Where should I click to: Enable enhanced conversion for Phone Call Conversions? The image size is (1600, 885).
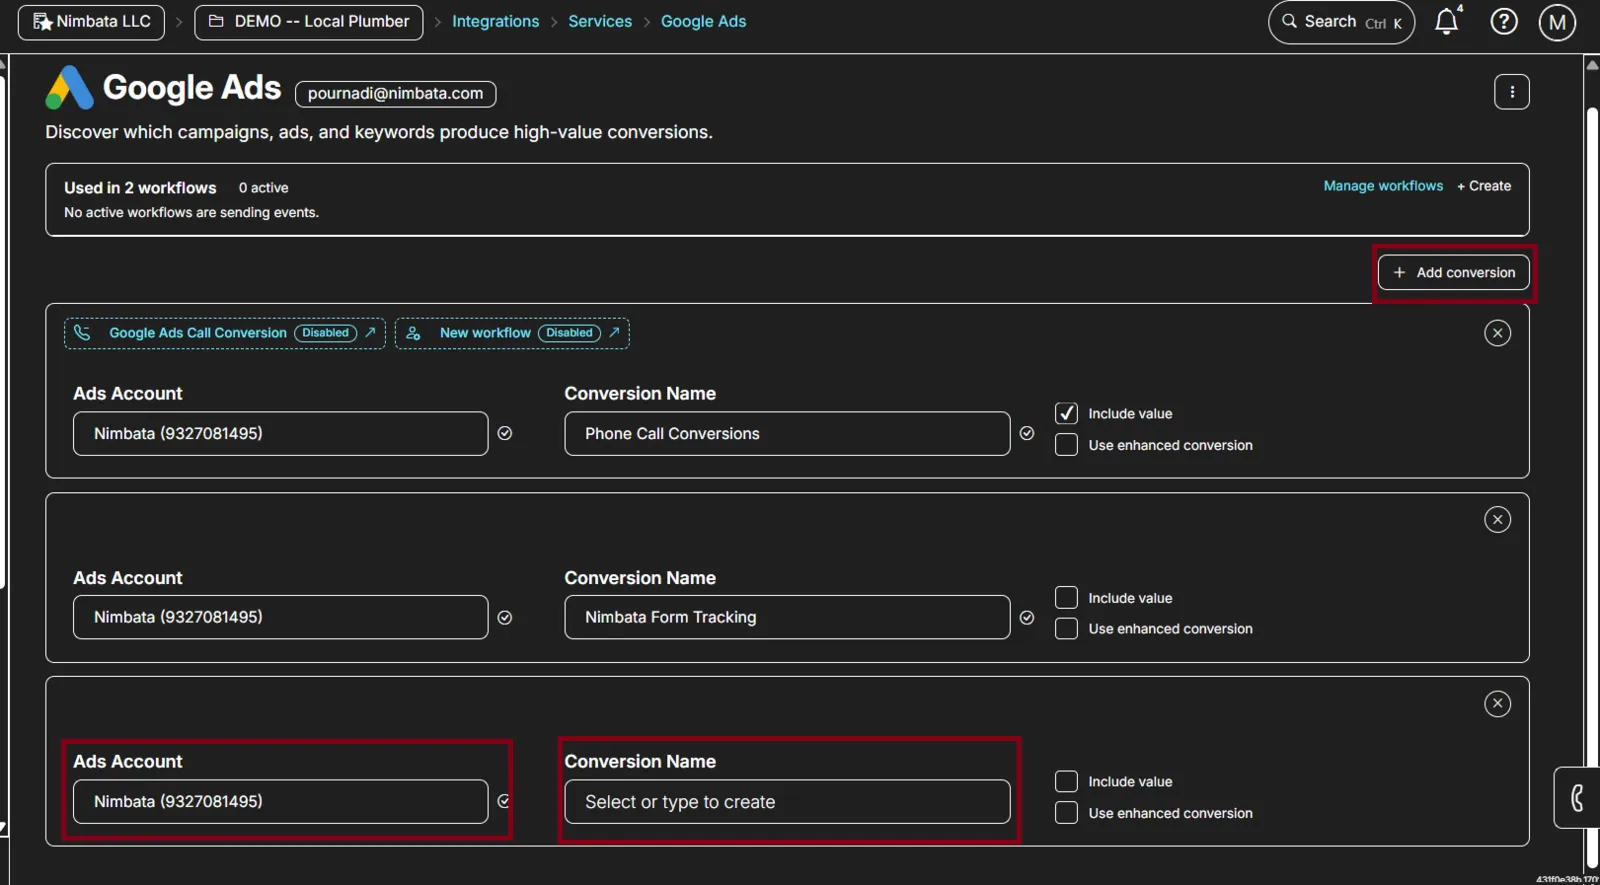pyautogui.click(x=1066, y=445)
